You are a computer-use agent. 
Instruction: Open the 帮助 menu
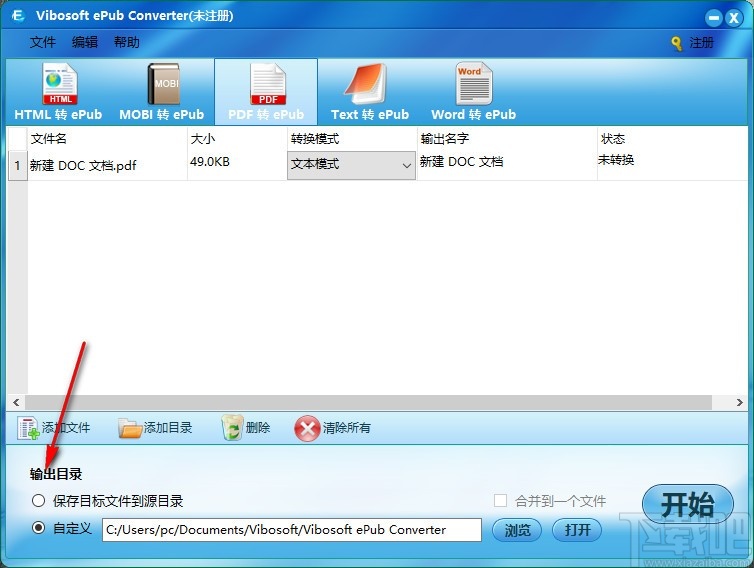[x=126, y=42]
